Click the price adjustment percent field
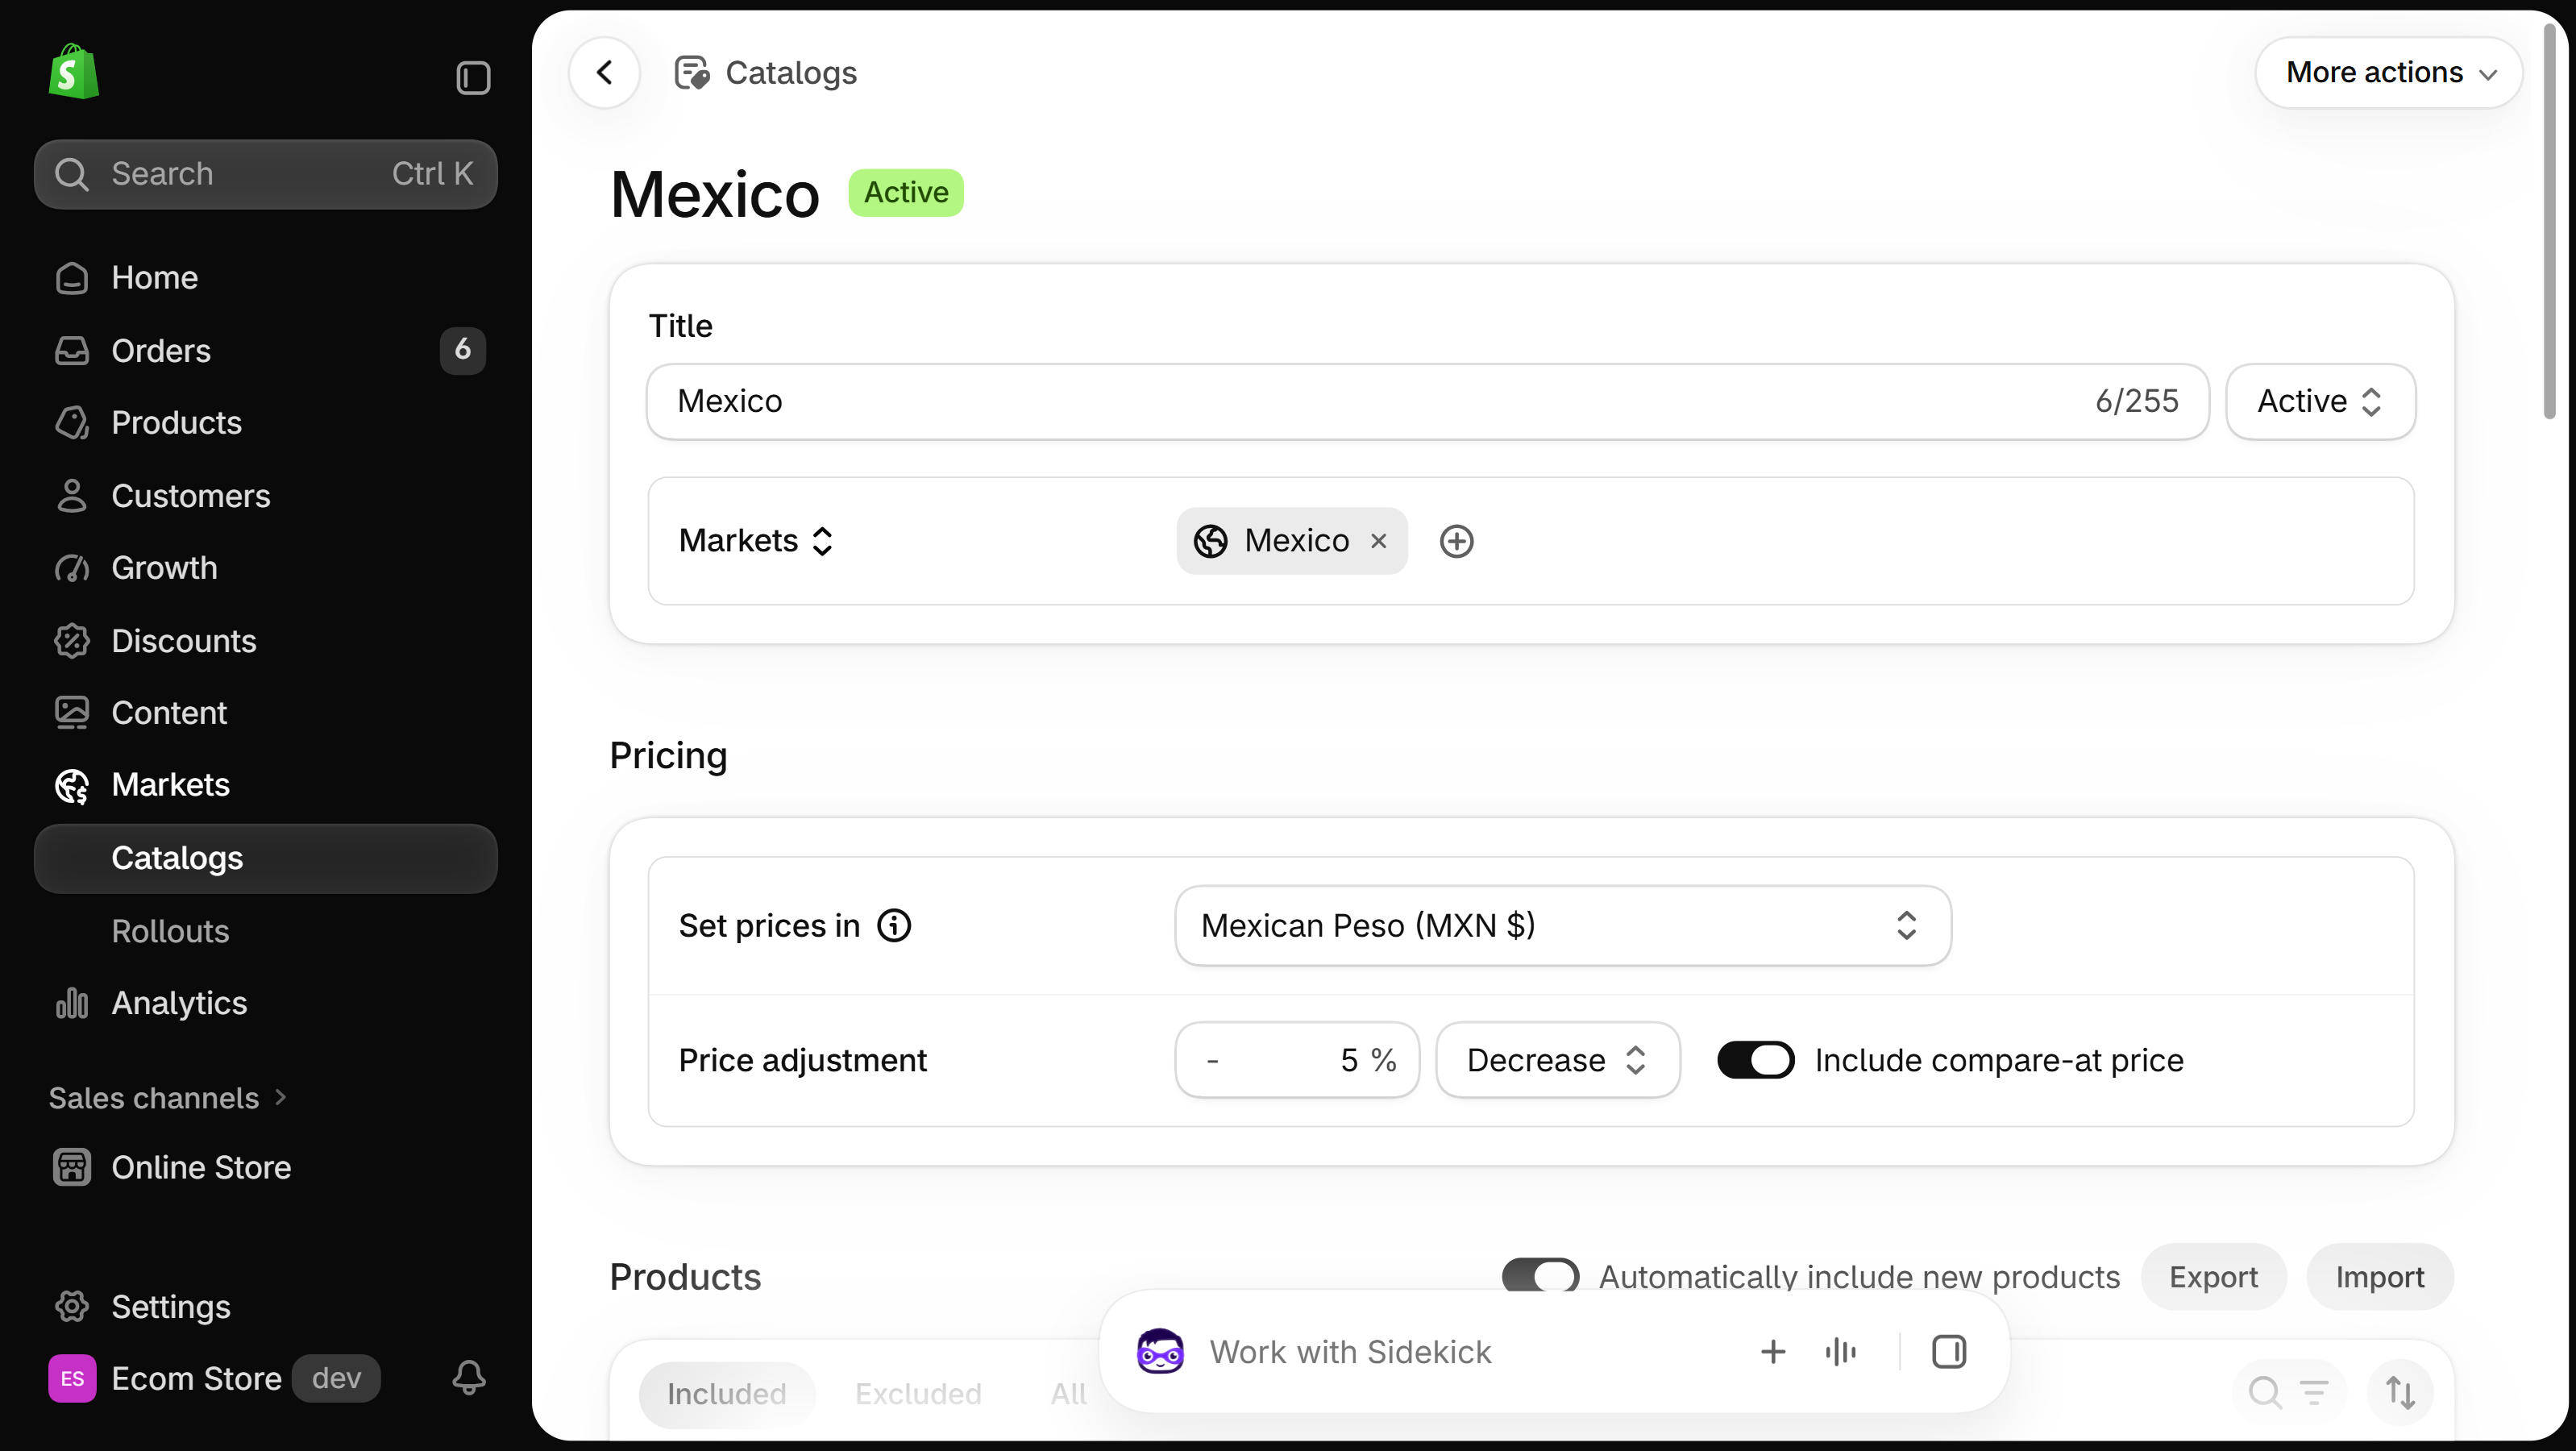This screenshot has width=2576, height=1451. pos(1297,1060)
